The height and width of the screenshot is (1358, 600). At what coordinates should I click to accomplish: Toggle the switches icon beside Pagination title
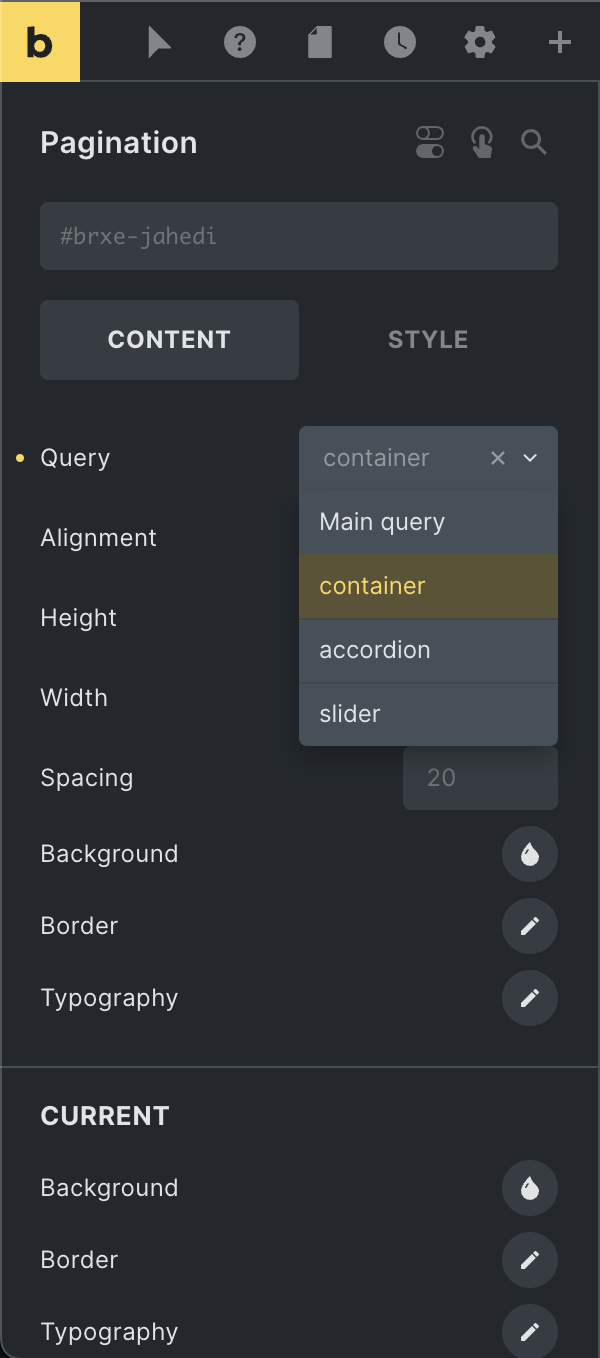point(430,142)
